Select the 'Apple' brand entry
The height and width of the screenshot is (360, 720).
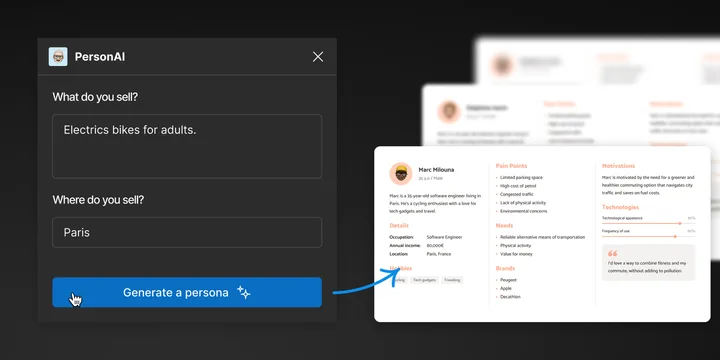tap(506, 288)
